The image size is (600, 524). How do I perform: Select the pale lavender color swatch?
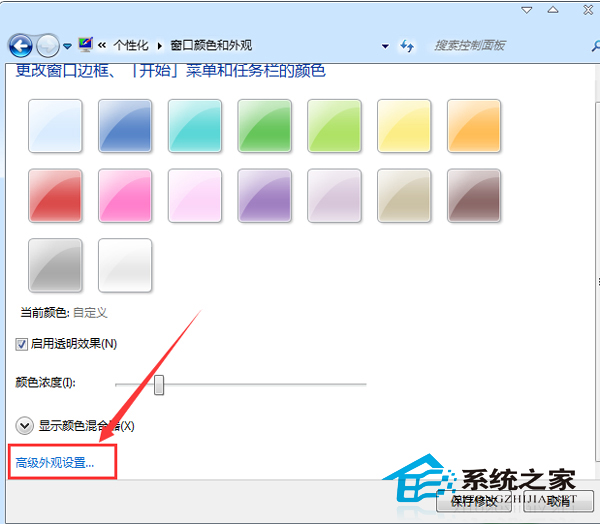coord(334,196)
